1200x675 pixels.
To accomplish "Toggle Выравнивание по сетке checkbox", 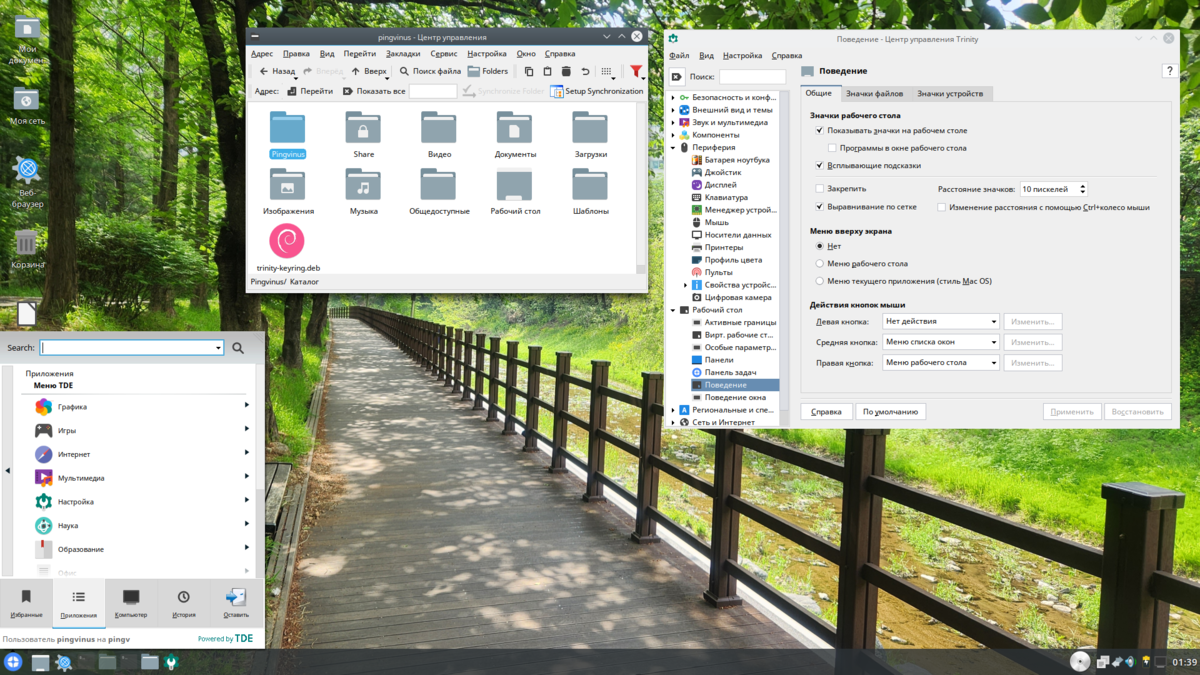I will [819, 207].
